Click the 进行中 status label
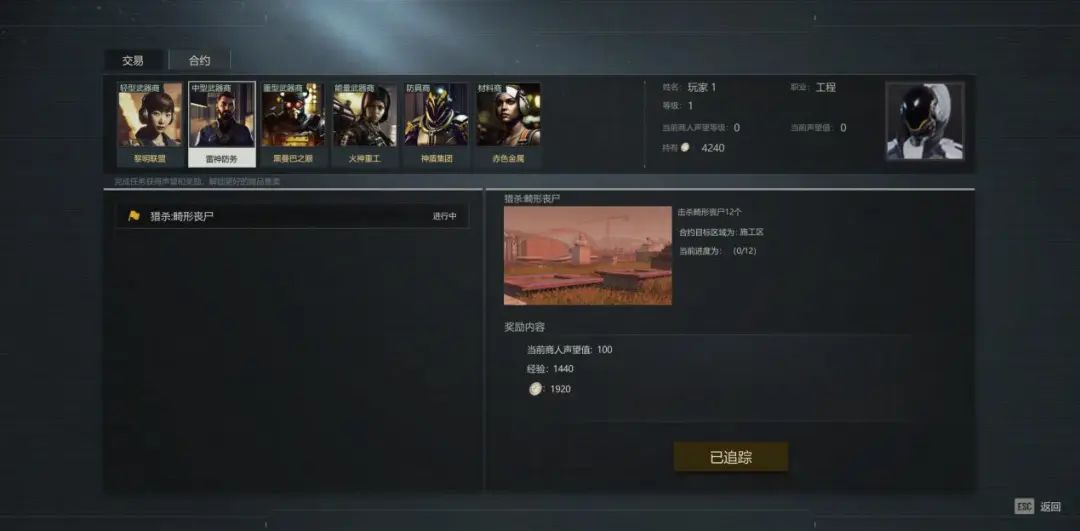 tap(444, 216)
